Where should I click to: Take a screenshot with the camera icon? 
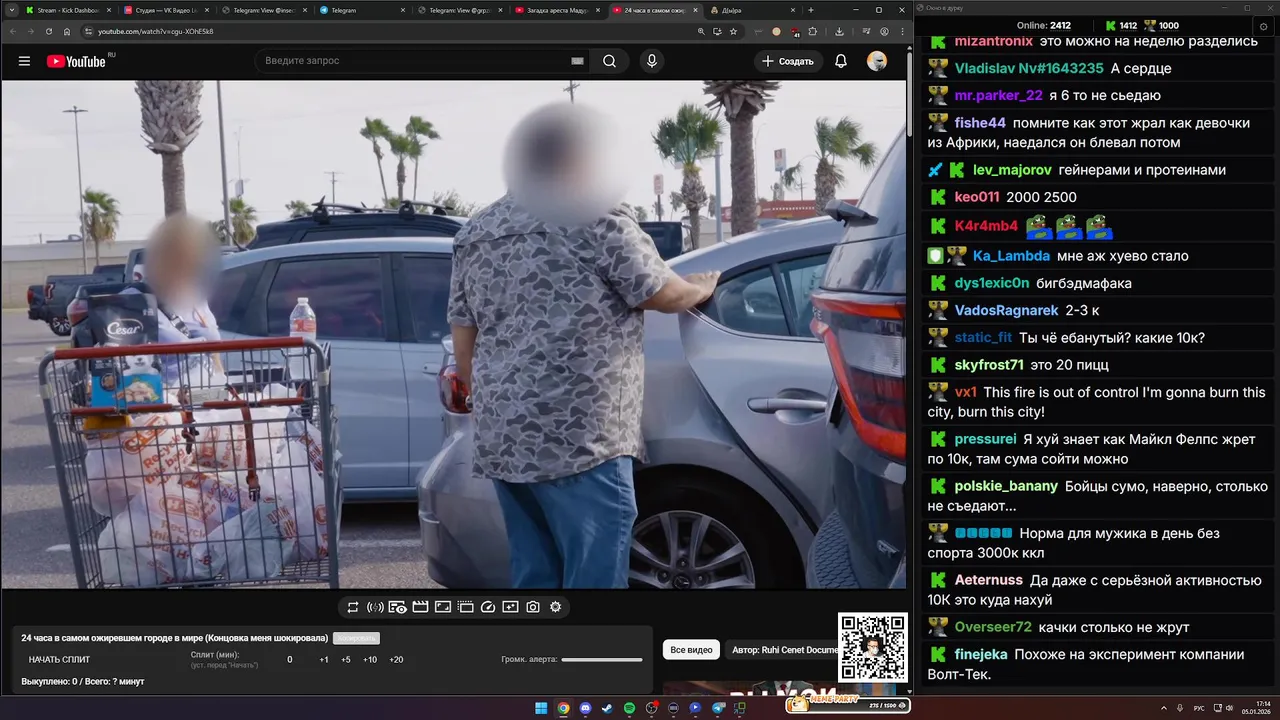click(x=533, y=607)
